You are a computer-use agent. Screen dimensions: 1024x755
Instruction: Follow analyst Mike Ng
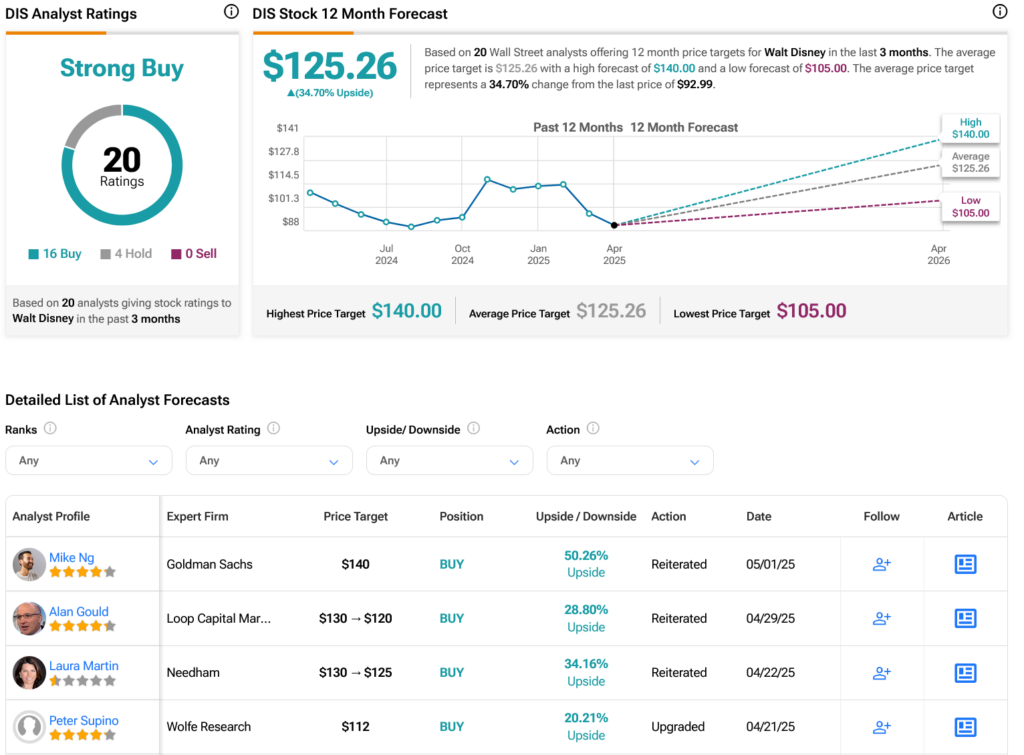click(x=882, y=564)
